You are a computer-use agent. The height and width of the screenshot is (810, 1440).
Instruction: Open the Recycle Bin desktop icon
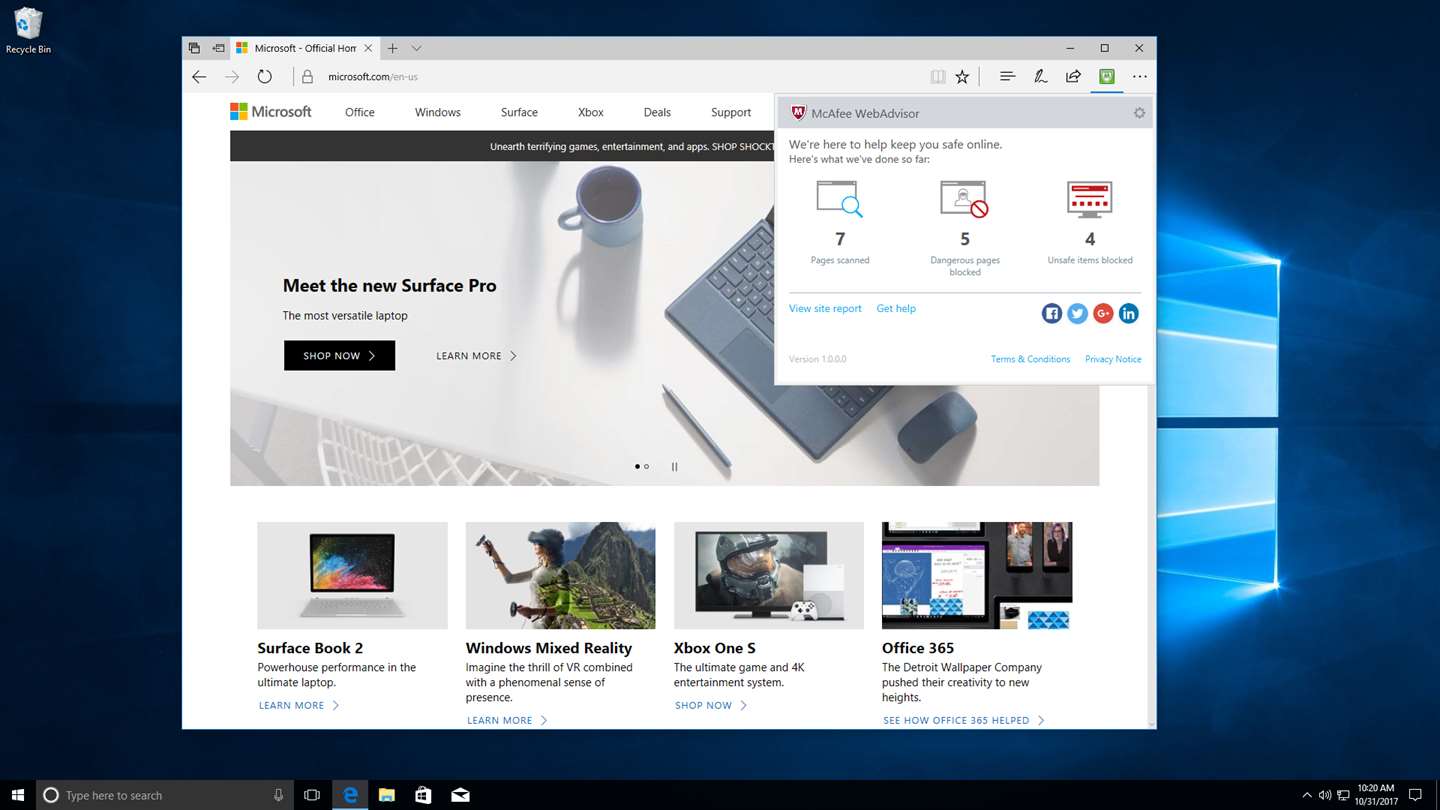tap(28, 31)
